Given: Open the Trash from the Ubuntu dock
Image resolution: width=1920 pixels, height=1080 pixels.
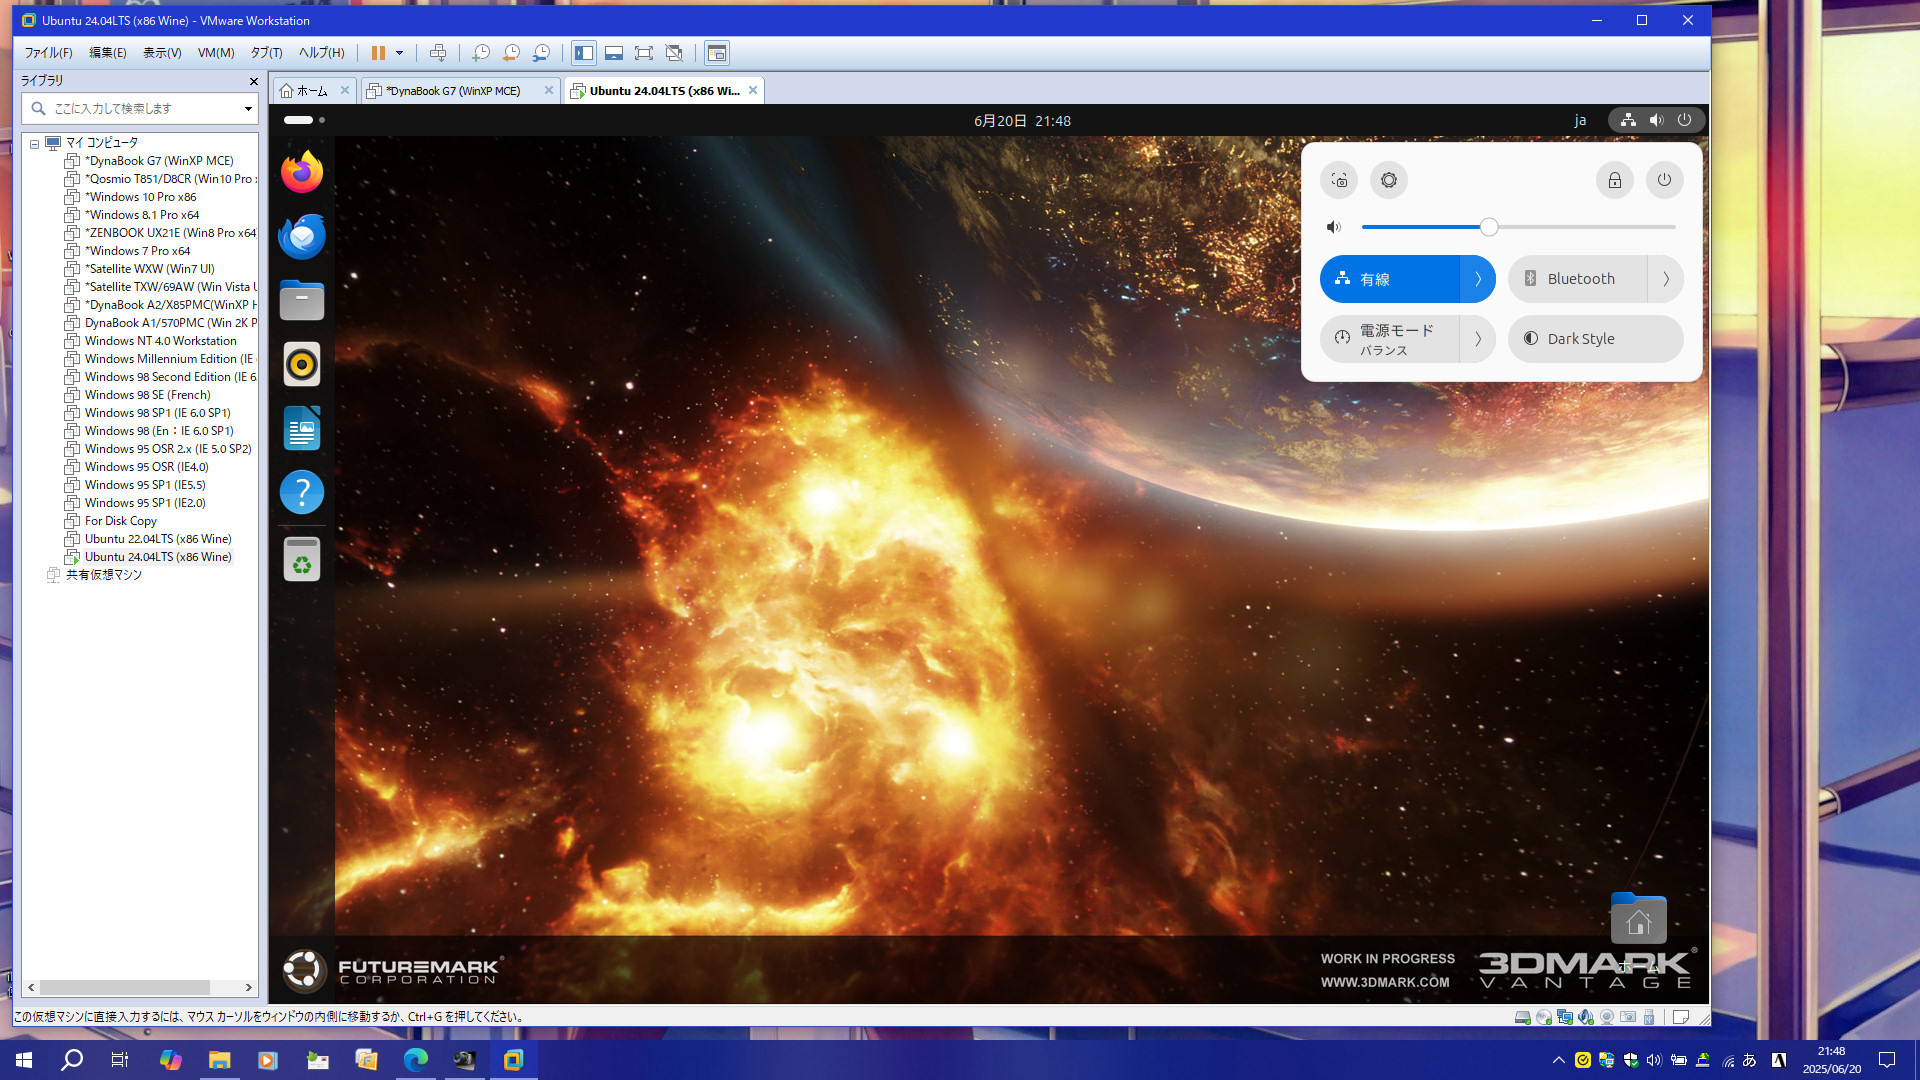Looking at the screenshot, I should coord(302,559).
